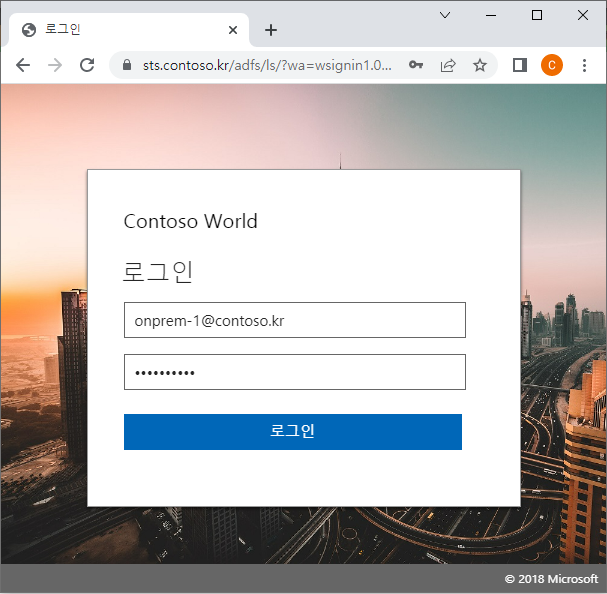
Task: Close the browser window
Action: pyautogui.click(x=583, y=15)
